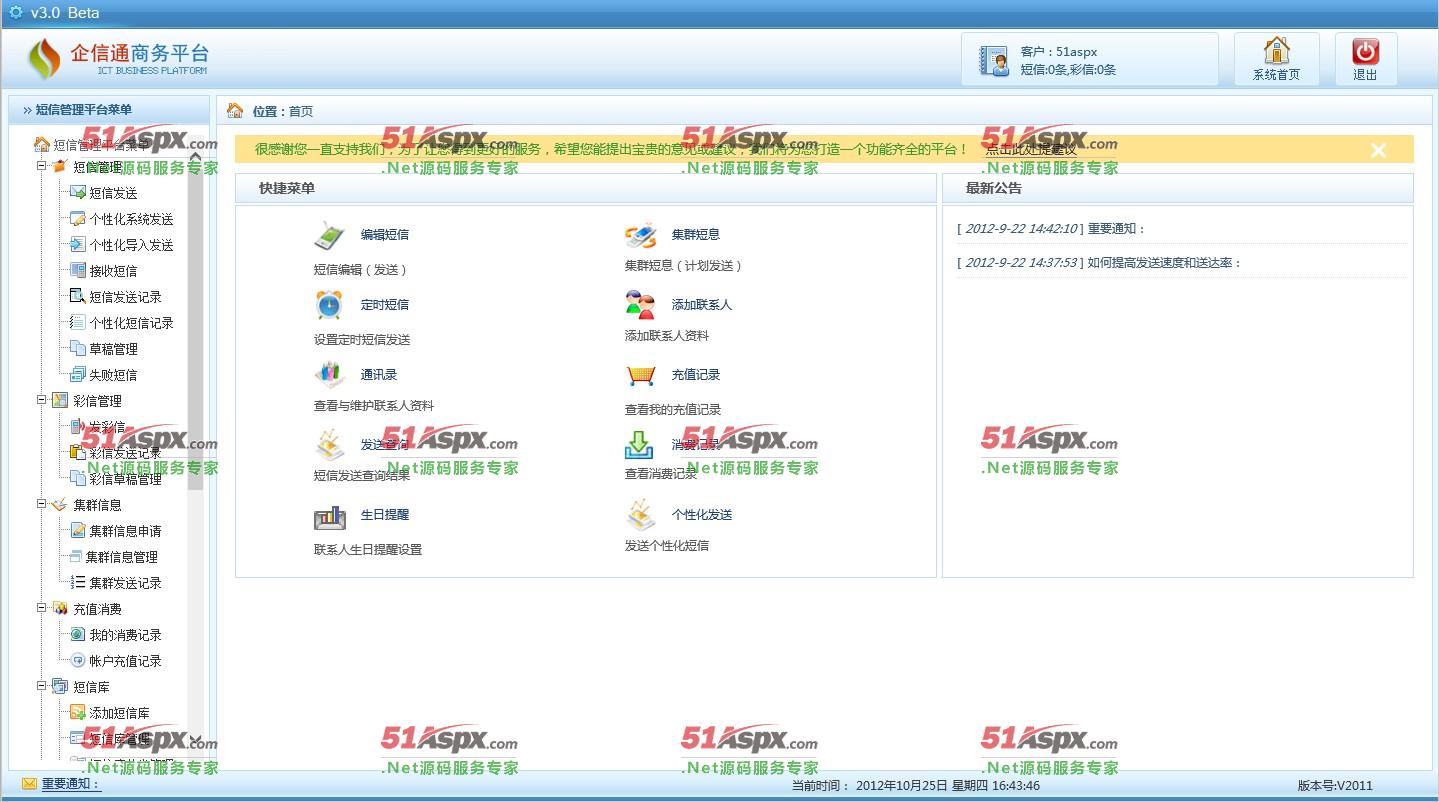Open 集群短息 quick menu link
Image resolution: width=1439 pixels, height=802 pixels.
pos(696,235)
